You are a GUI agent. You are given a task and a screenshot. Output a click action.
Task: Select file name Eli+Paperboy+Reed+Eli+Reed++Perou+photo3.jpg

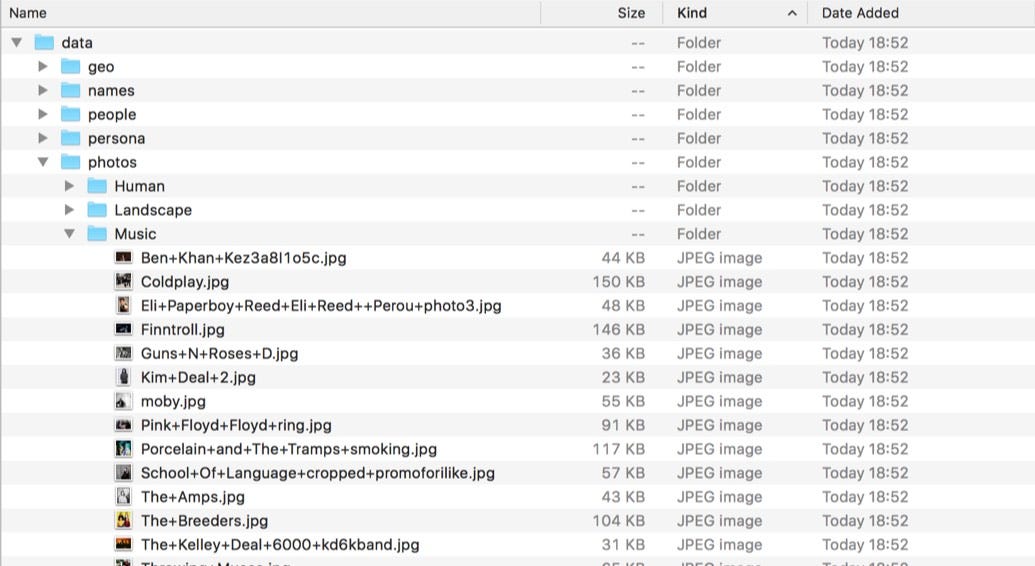pyautogui.click(x=321, y=306)
